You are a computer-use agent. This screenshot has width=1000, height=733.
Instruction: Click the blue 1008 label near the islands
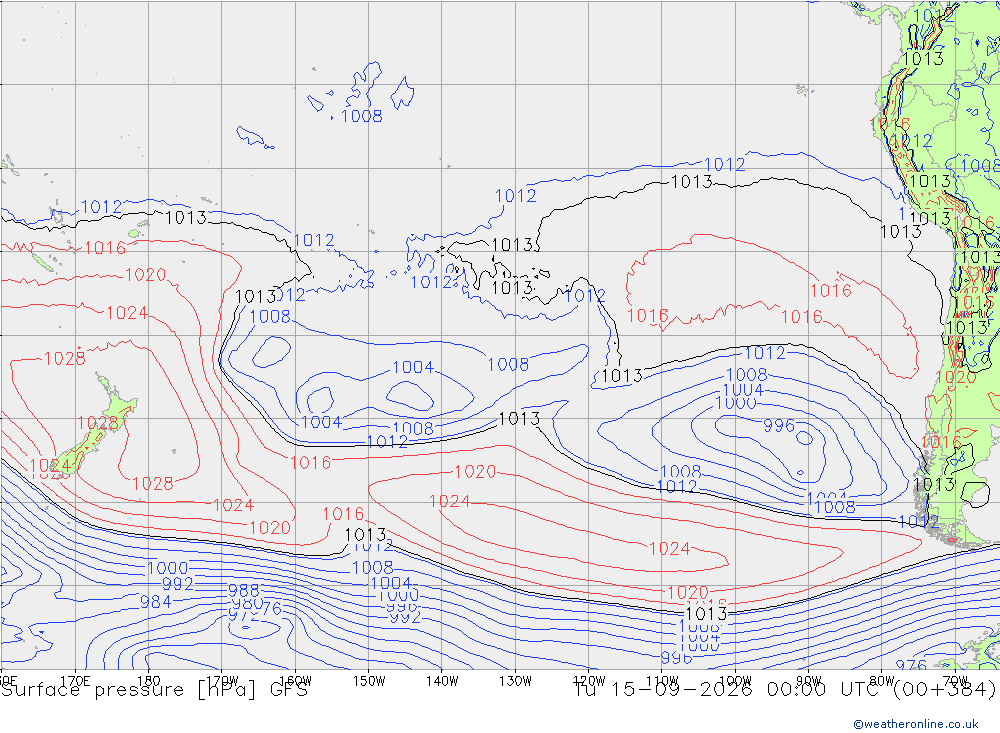coord(362,116)
